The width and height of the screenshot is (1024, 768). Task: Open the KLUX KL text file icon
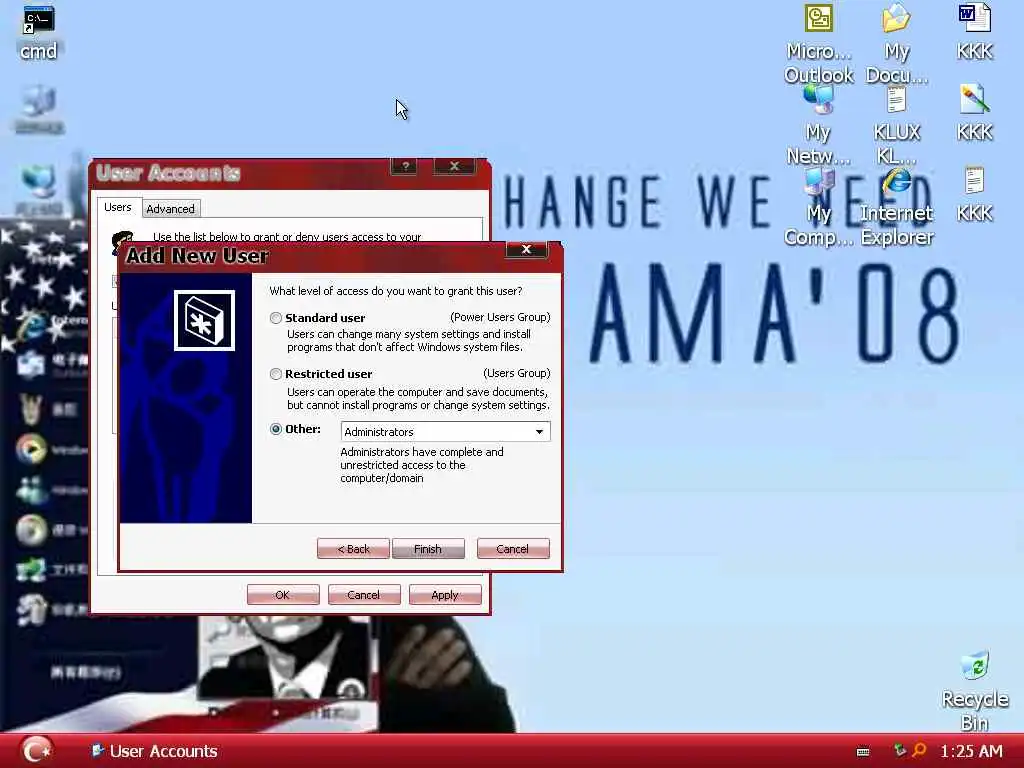point(897,125)
